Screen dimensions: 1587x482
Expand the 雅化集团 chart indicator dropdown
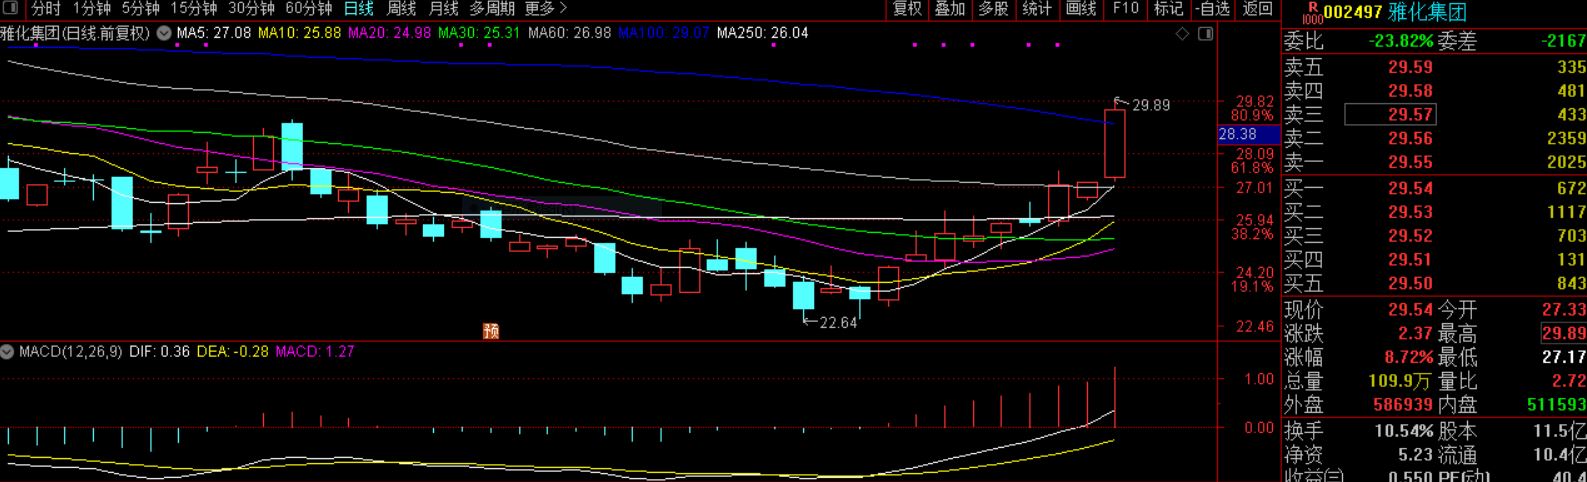coord(162,33)
